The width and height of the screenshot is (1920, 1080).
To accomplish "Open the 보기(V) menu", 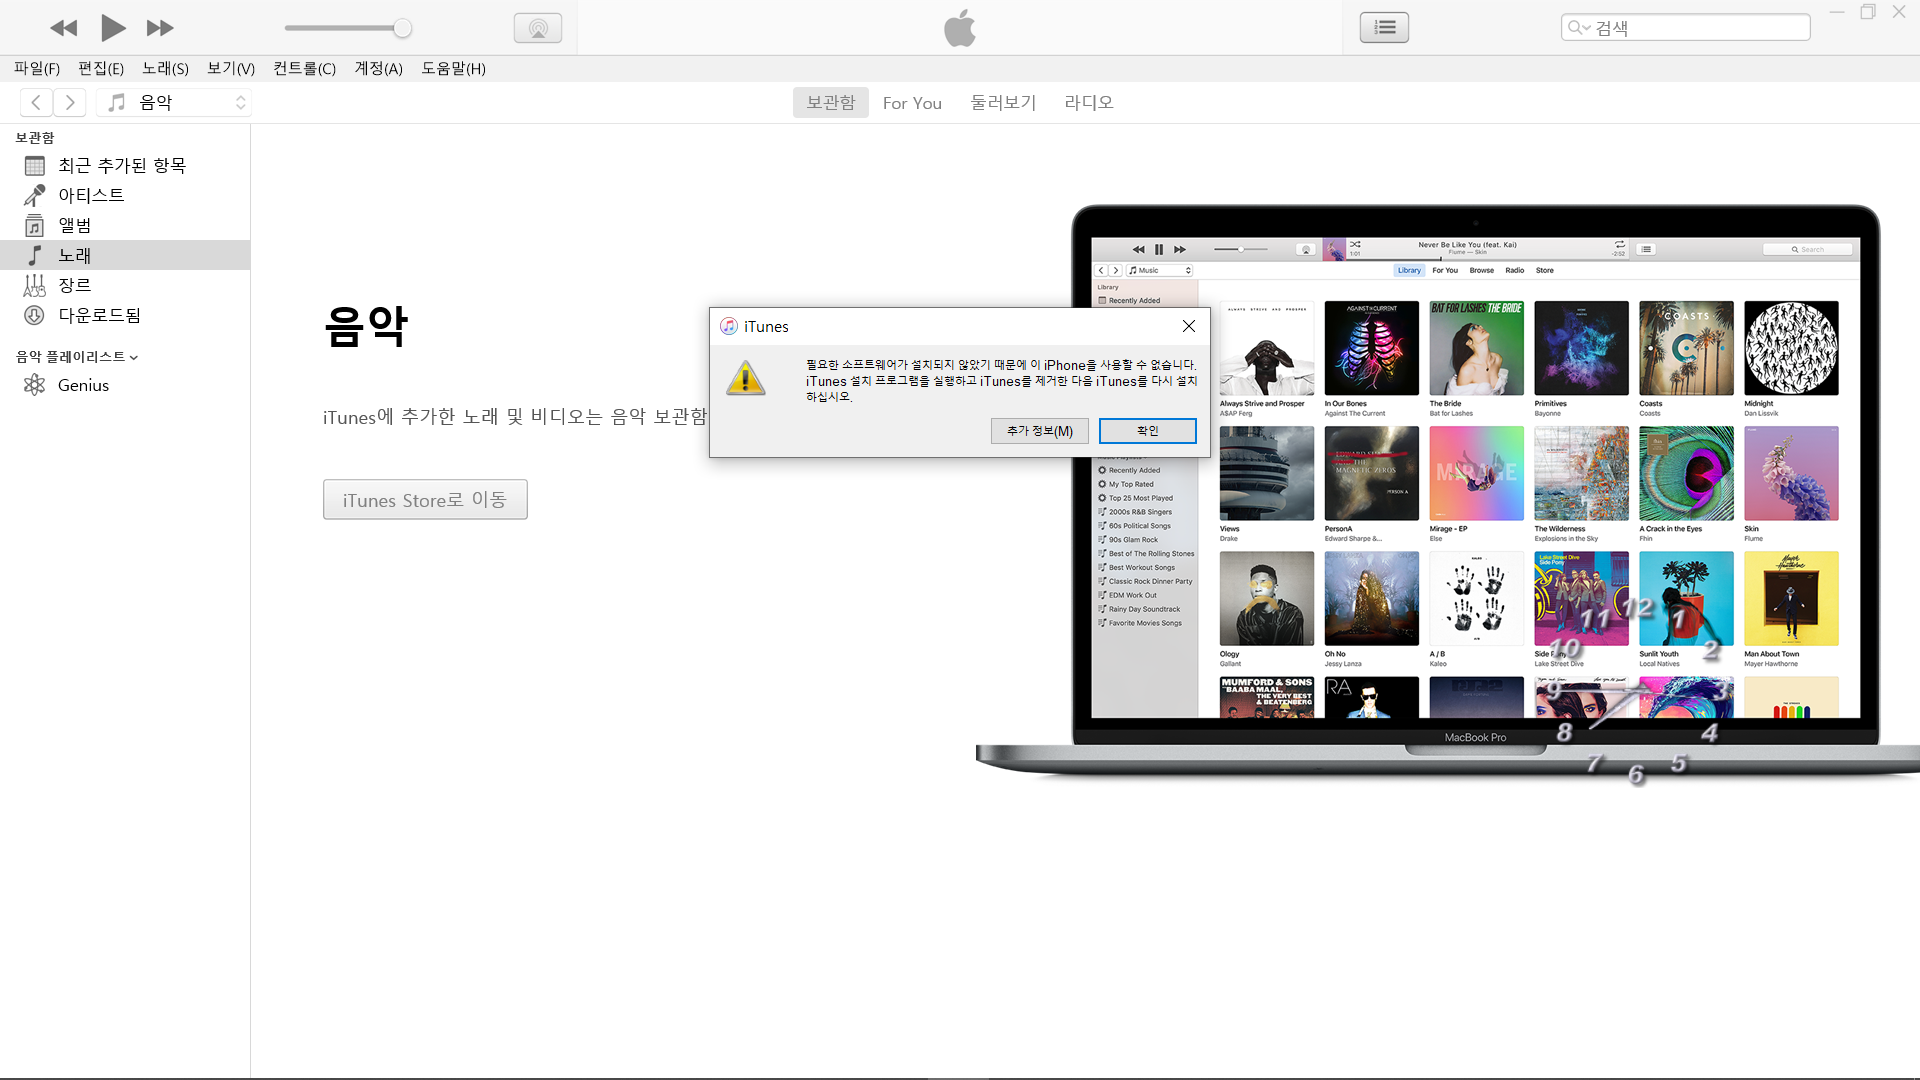I will 231,68.
